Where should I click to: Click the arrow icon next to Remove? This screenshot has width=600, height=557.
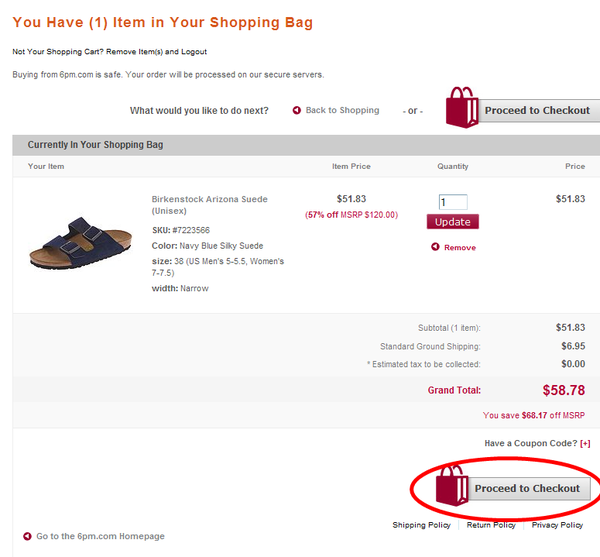[435, 247]
